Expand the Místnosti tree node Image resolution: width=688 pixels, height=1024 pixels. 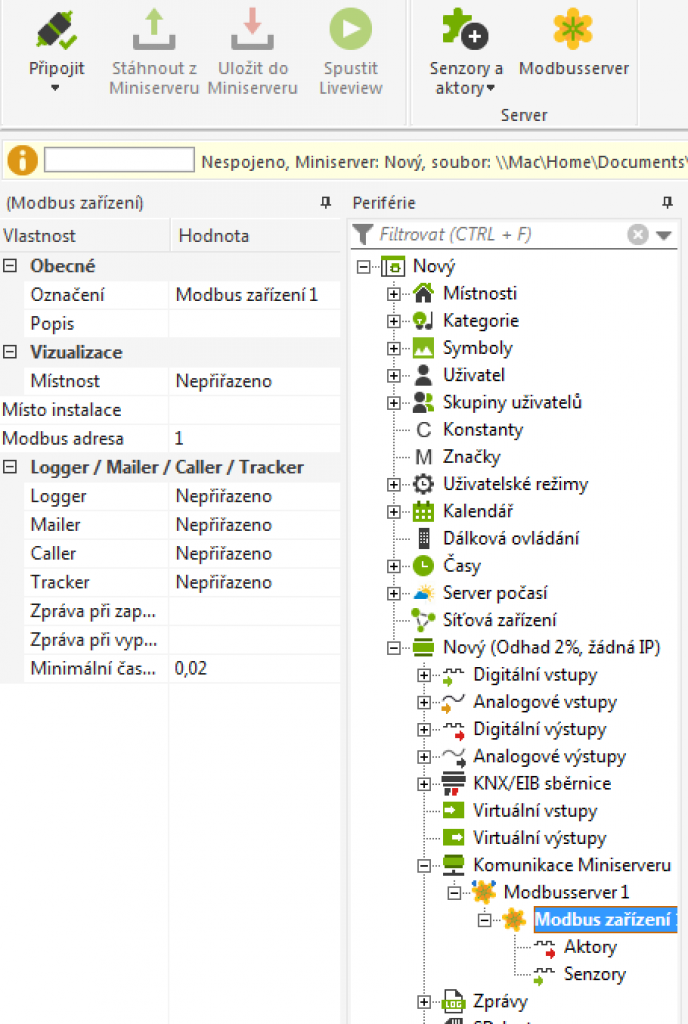click(393, 294)
